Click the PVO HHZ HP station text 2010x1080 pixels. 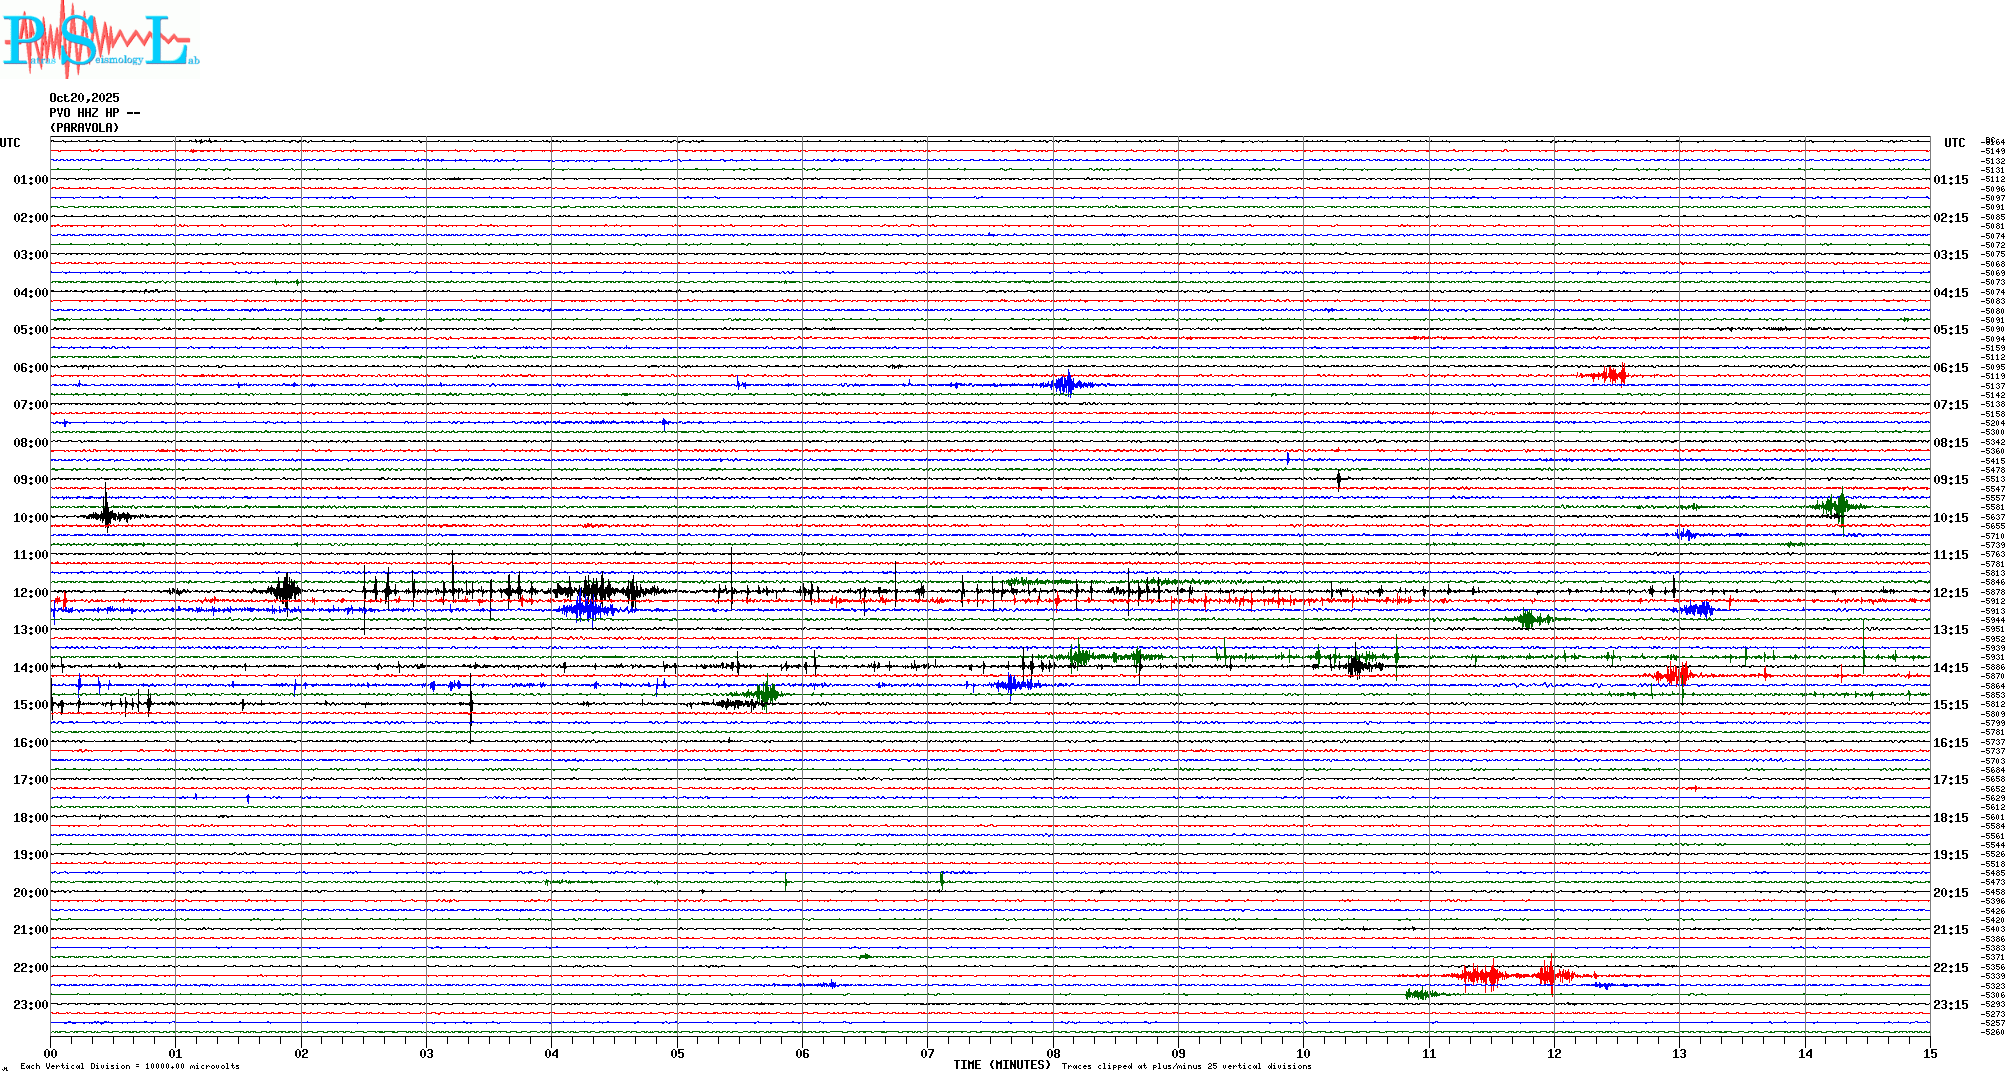(94, 113)
